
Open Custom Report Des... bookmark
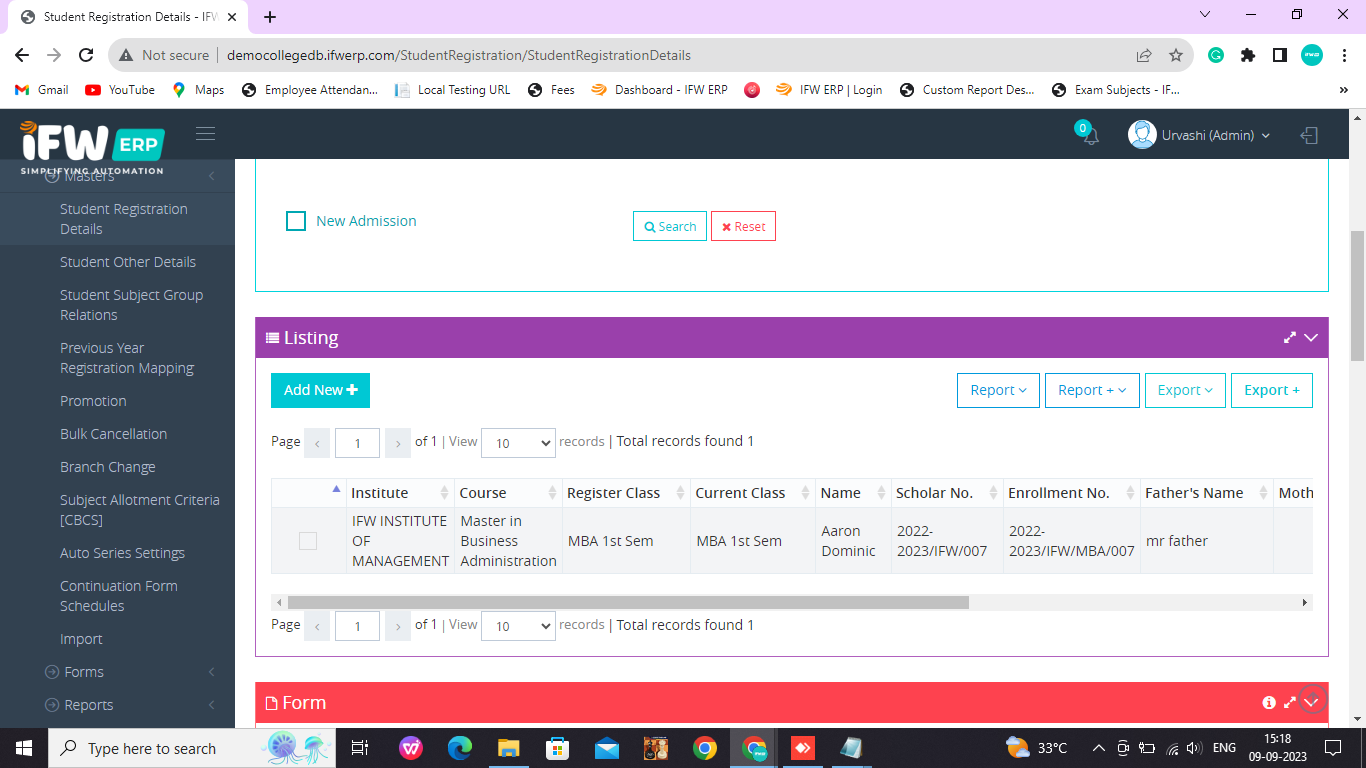pos(967,89)
